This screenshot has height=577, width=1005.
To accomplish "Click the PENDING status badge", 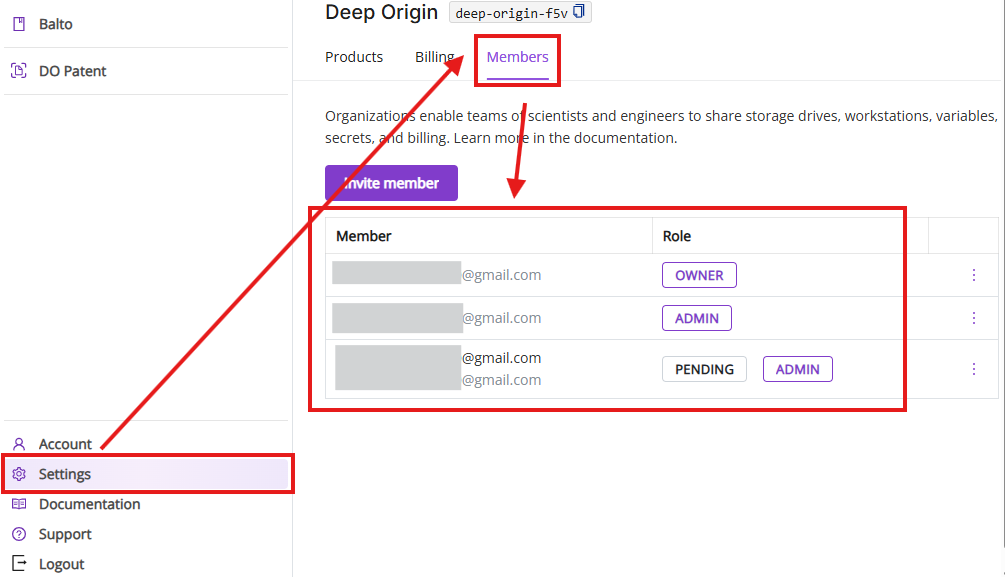I will tap(704, 369).
